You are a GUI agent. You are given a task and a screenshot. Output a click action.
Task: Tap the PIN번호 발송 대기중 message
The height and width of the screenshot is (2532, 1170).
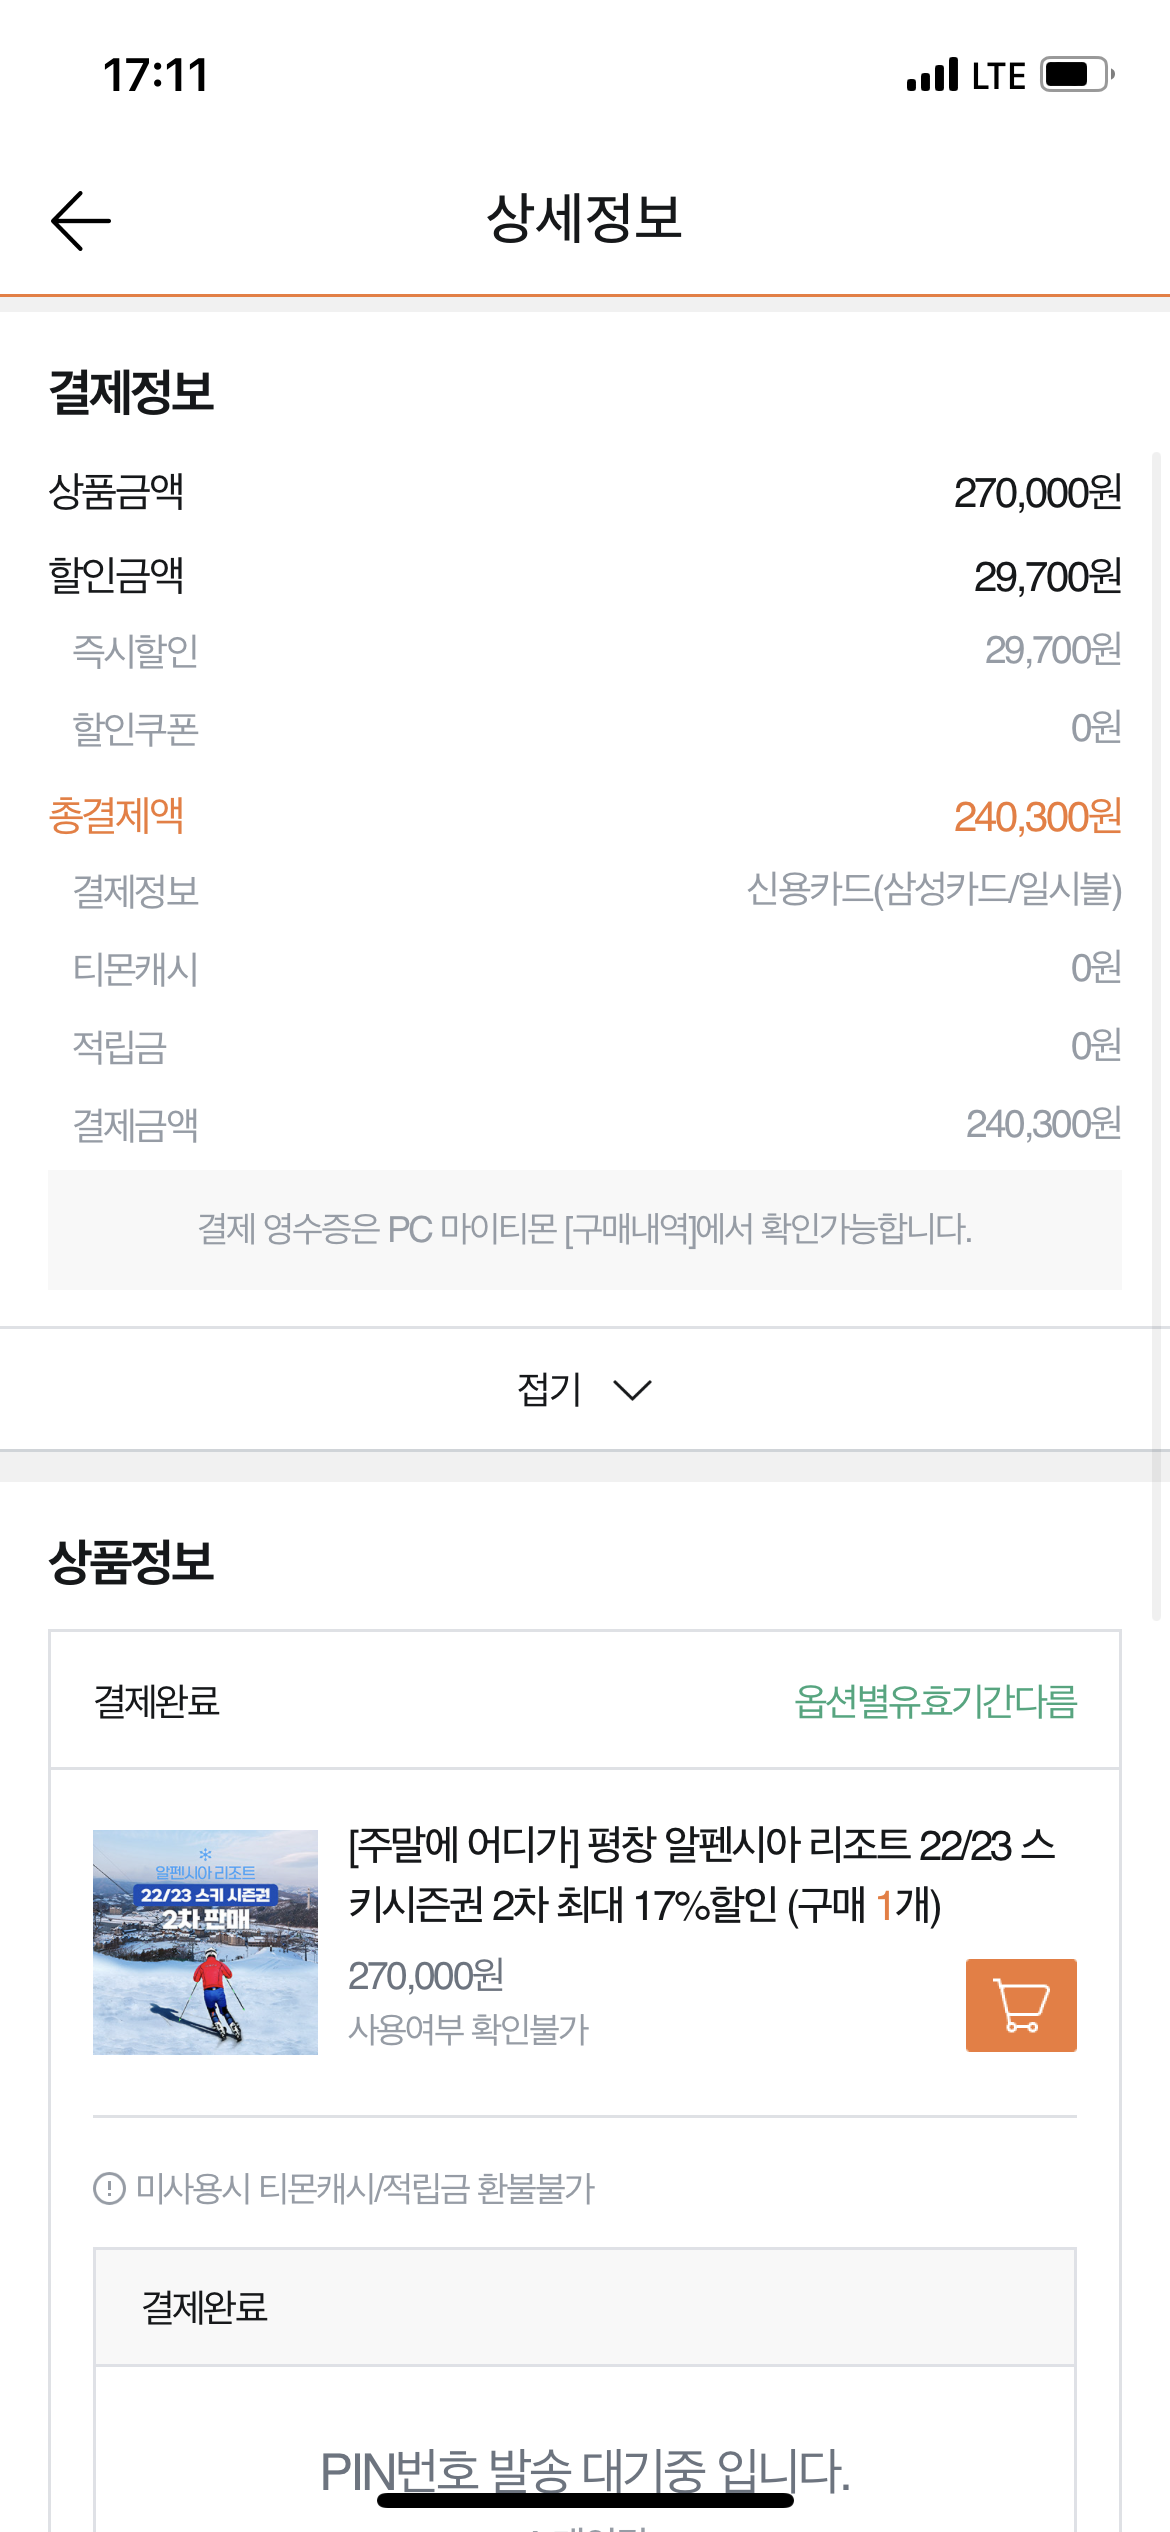point(585,2471)
